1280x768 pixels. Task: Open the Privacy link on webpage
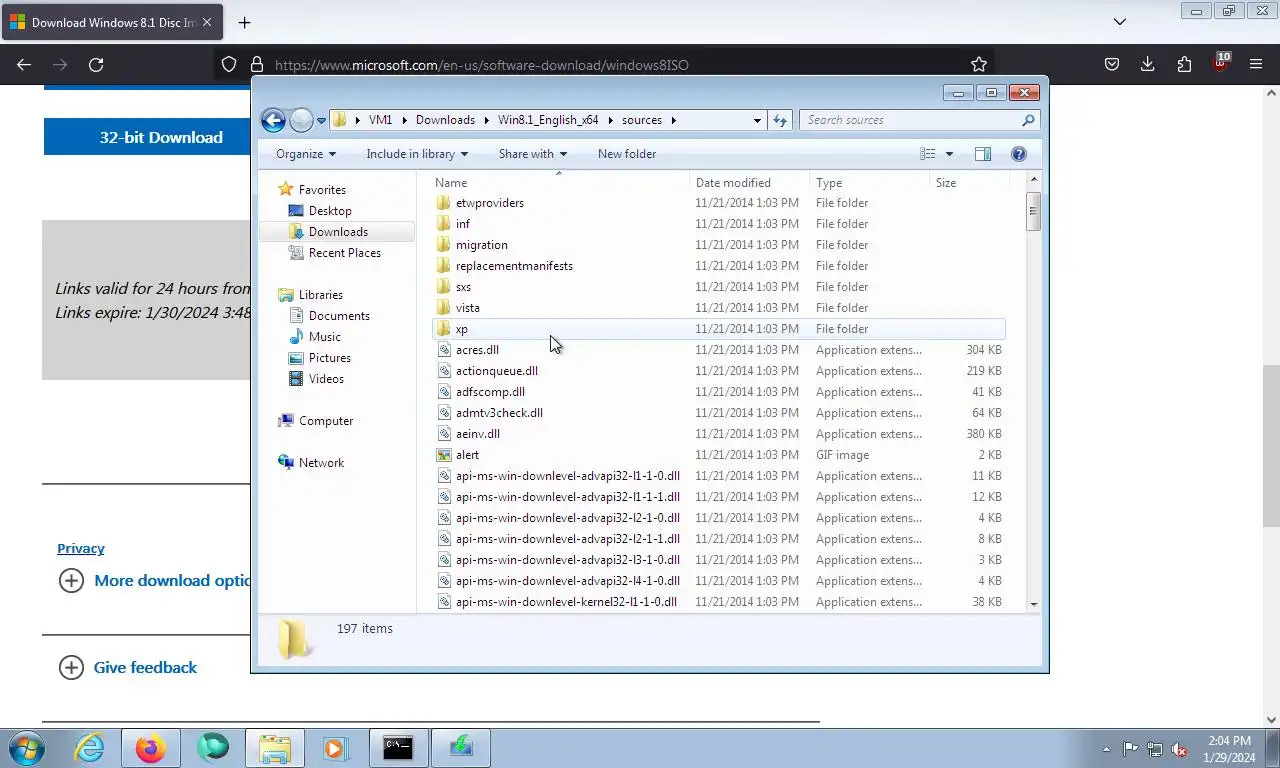[81, 548]
